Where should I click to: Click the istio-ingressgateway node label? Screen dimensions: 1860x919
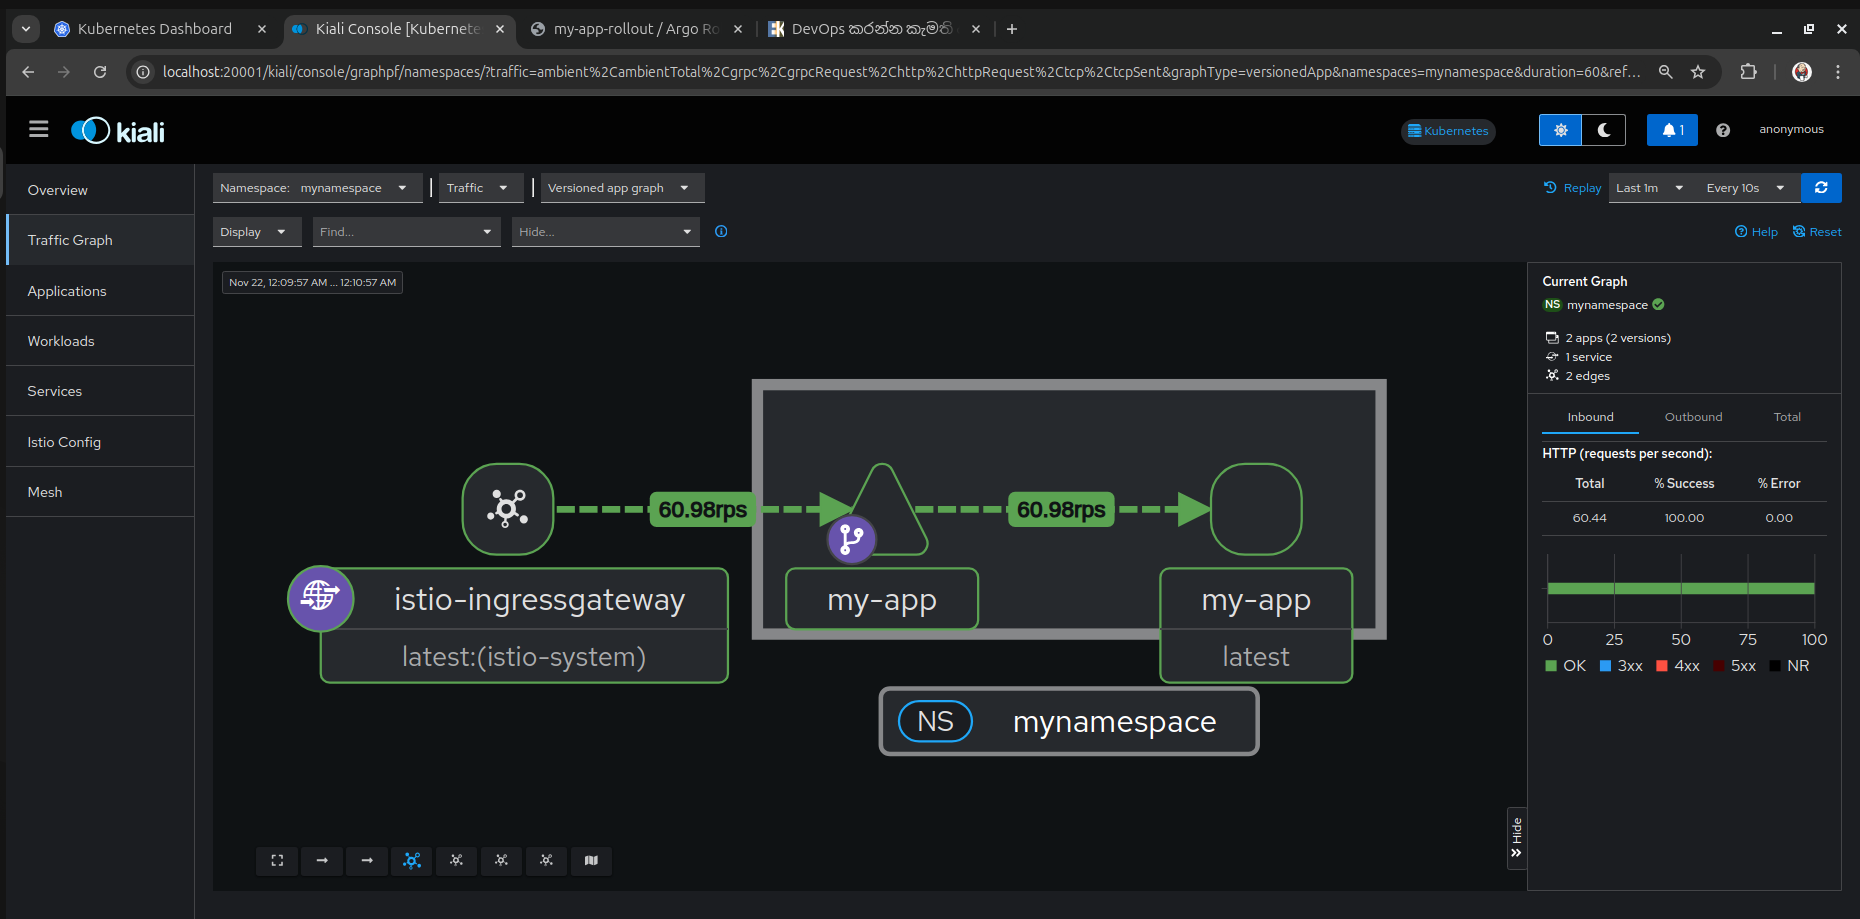(x=540, y=599)
